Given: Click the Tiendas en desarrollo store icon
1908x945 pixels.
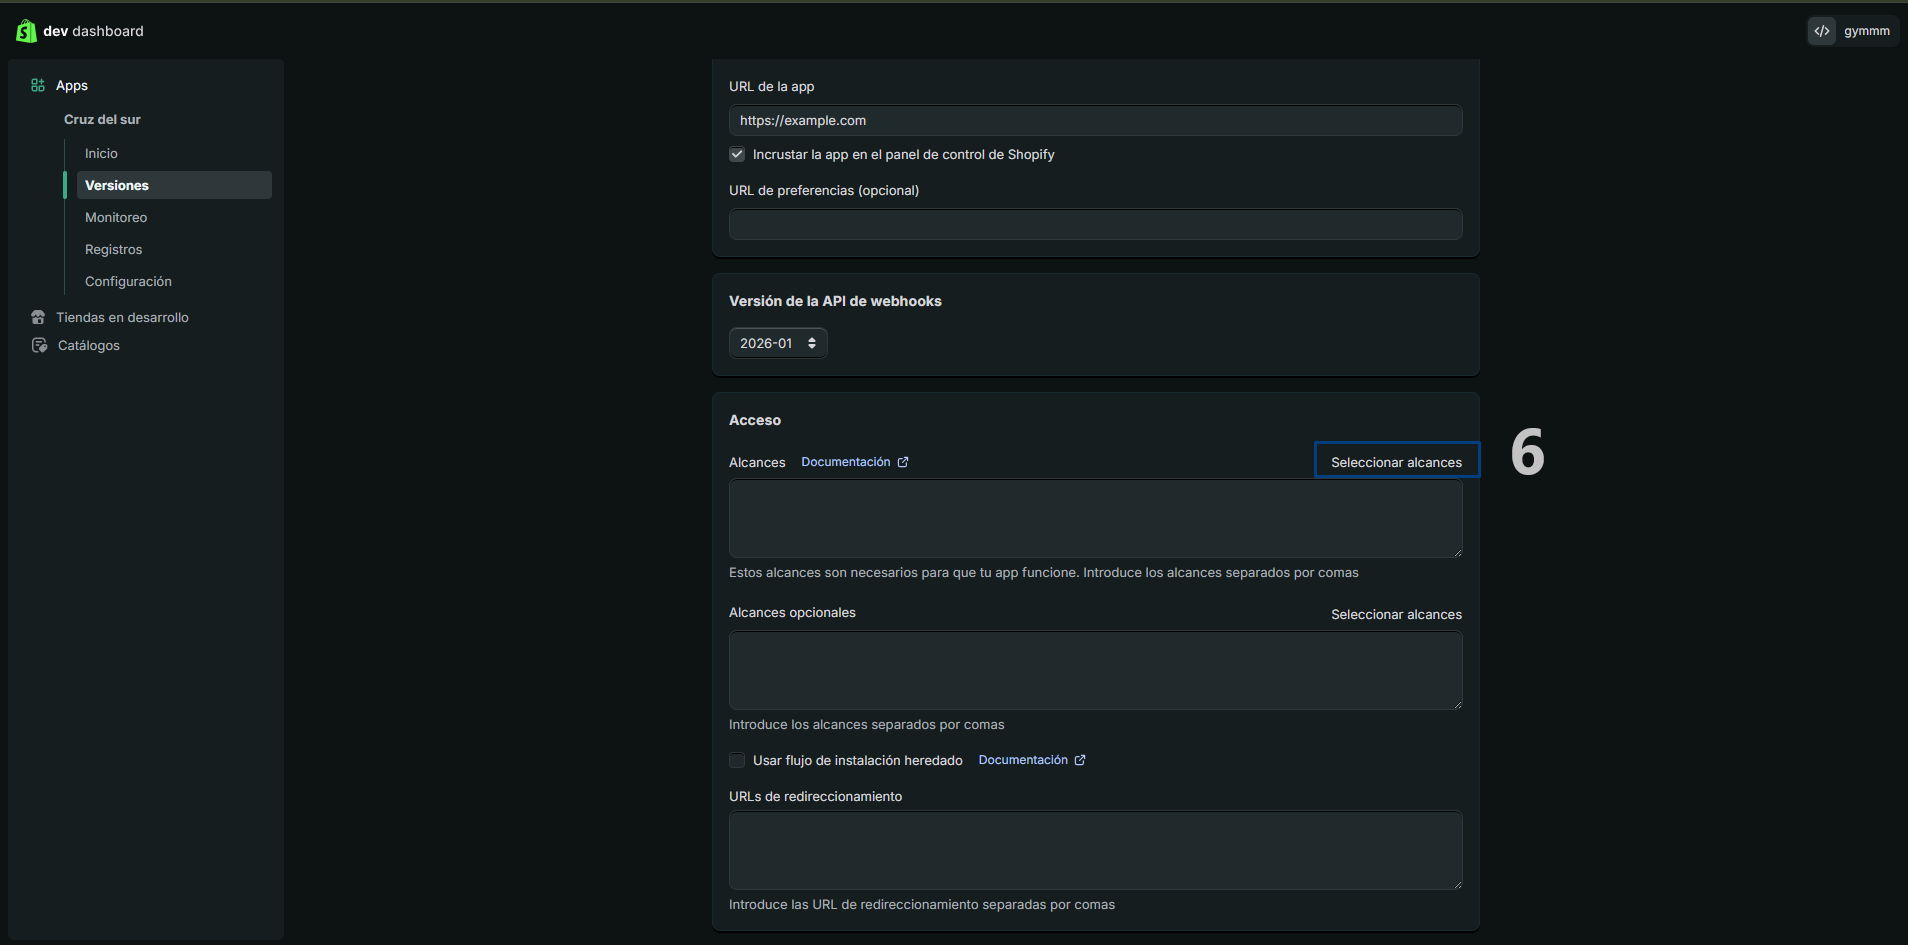Looking at the screenshot, I should (38, 317).
